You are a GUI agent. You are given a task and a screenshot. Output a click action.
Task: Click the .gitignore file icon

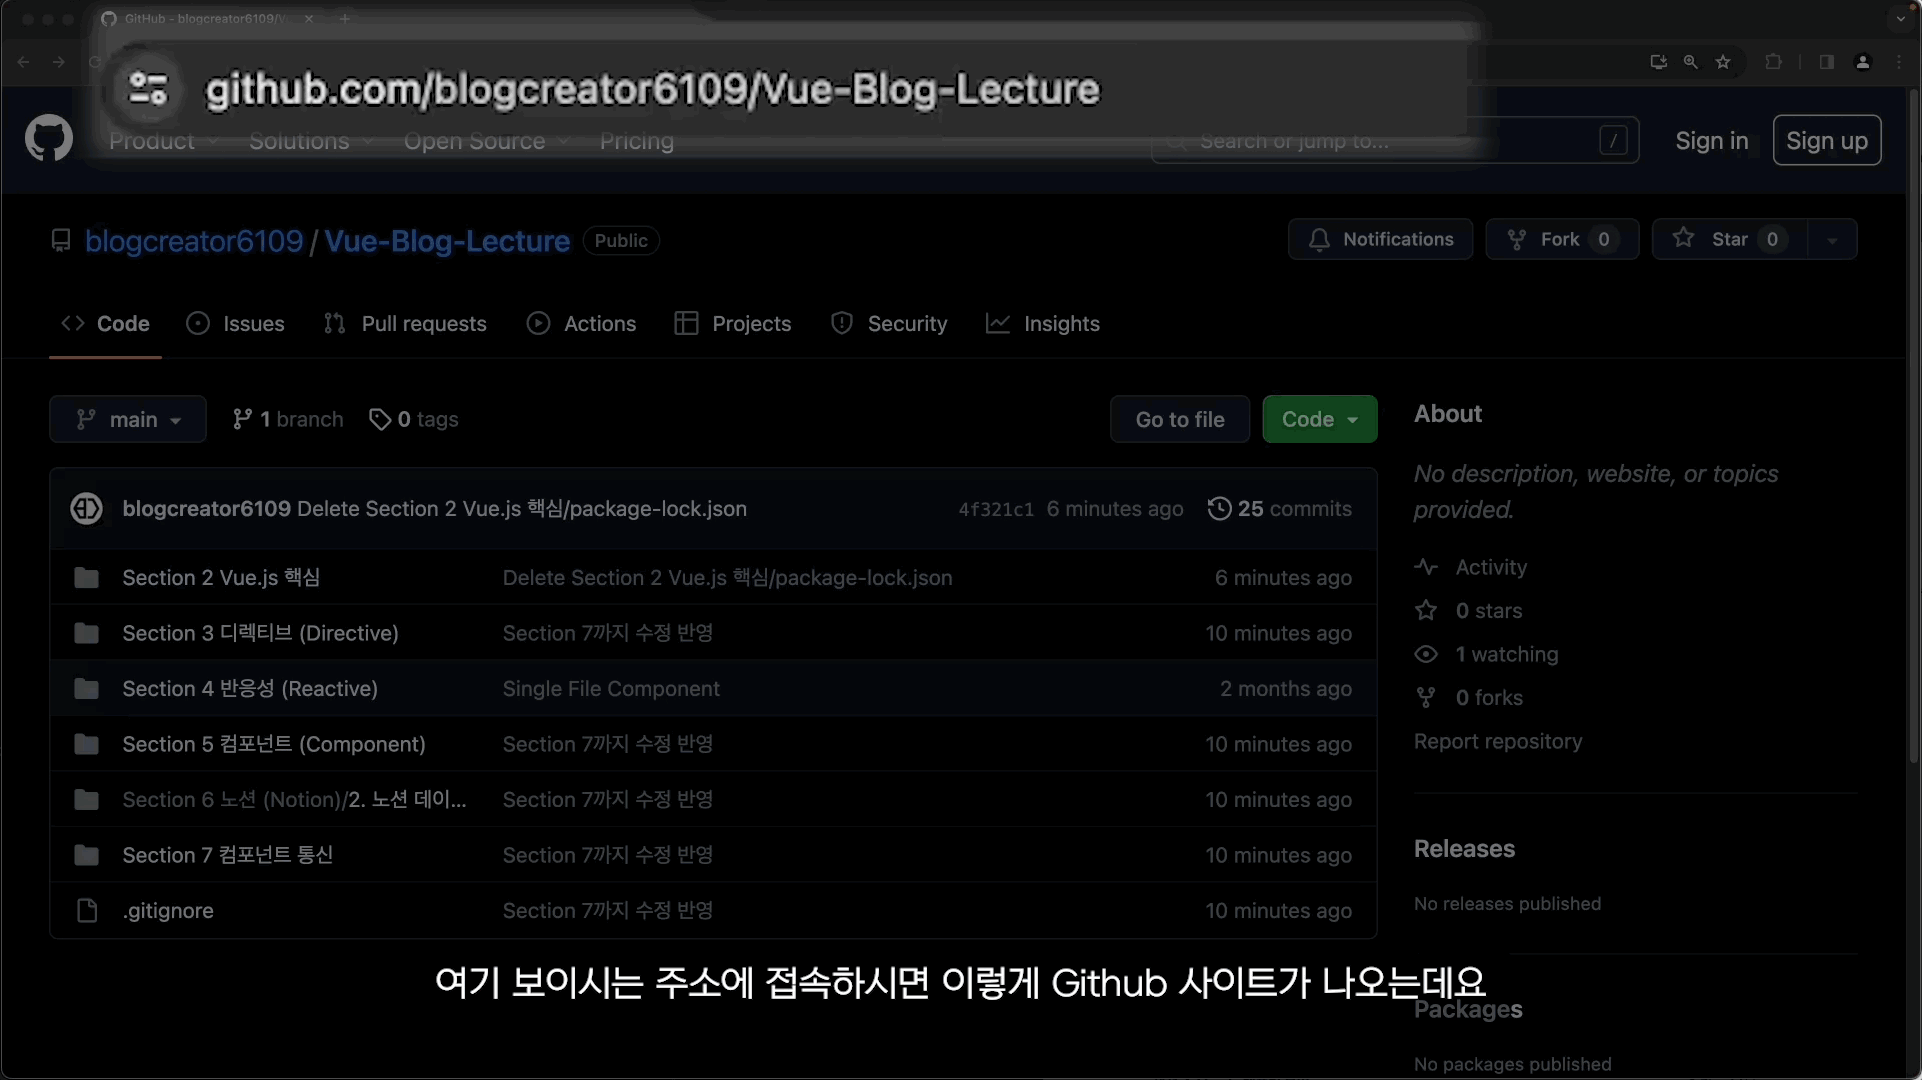[x=87, y=910]
